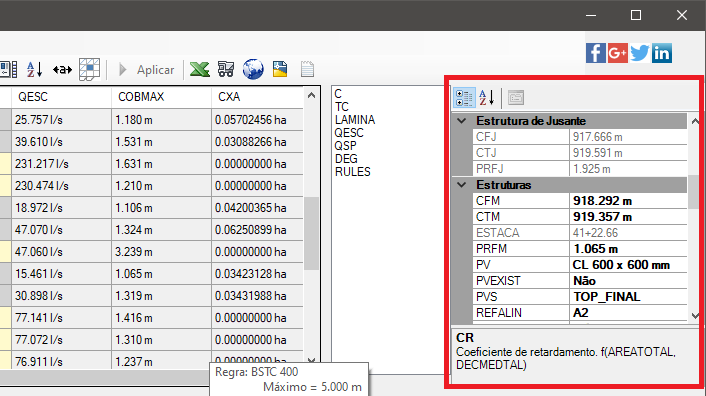Click the grid selection toolbar icon
This screenshot has width=706, height=396.
(90, 69)
